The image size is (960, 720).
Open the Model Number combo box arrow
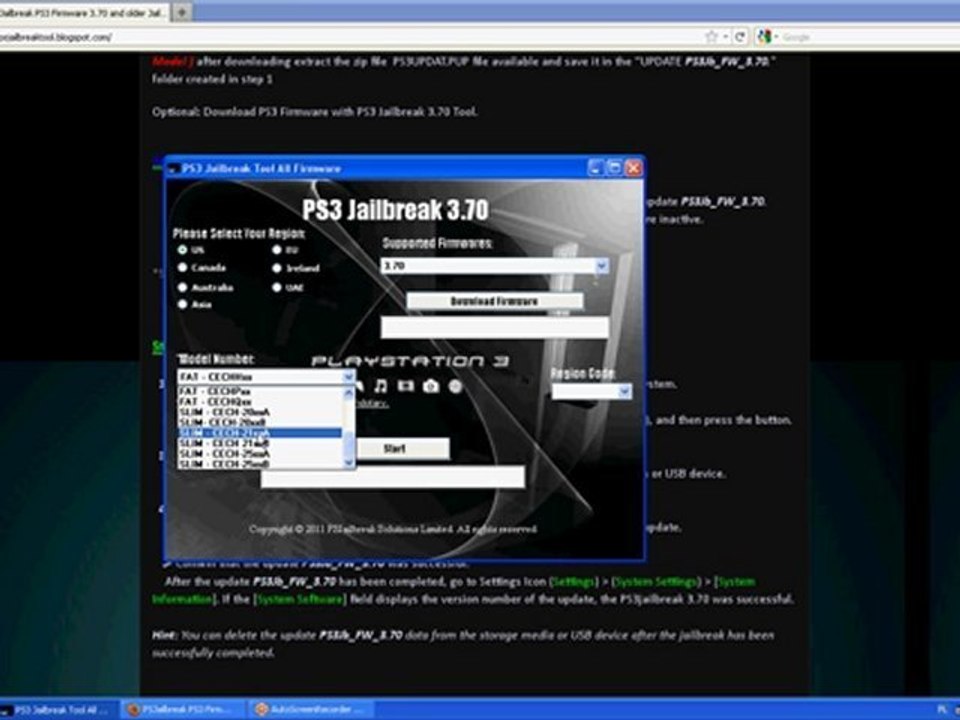348,377
